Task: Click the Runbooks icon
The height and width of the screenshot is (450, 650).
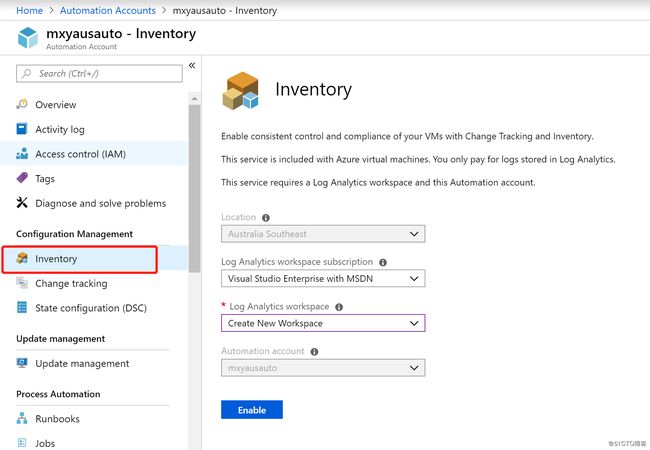Action: (x=22, y=419)
